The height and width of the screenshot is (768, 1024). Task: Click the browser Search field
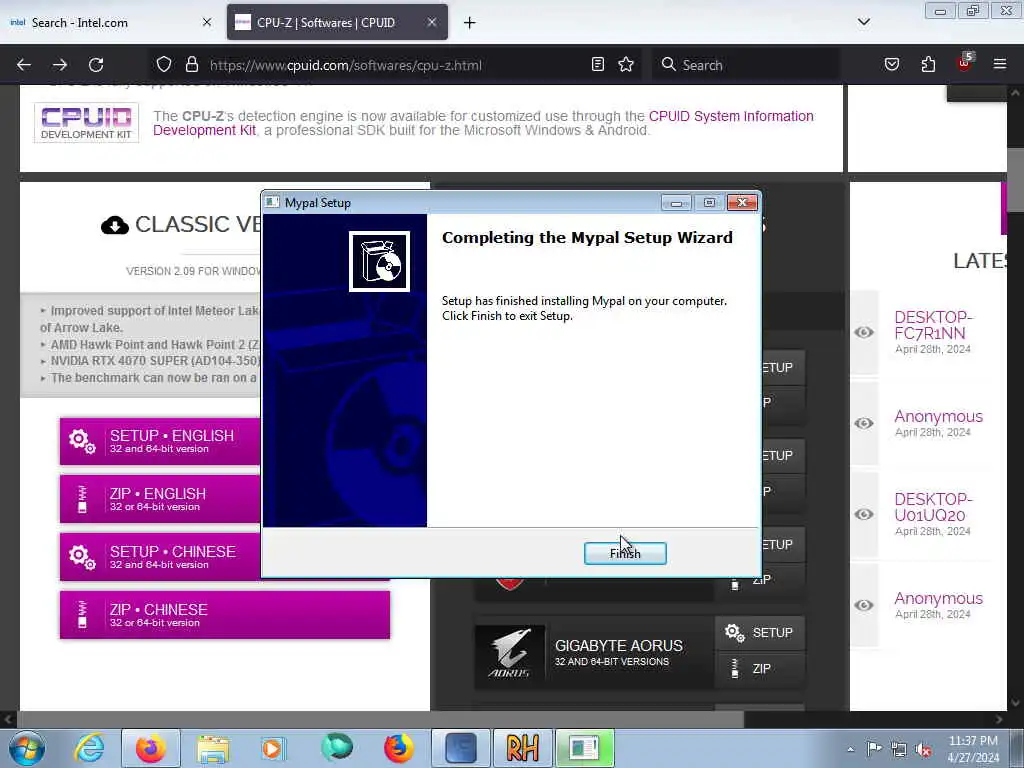tap(746, 65)
